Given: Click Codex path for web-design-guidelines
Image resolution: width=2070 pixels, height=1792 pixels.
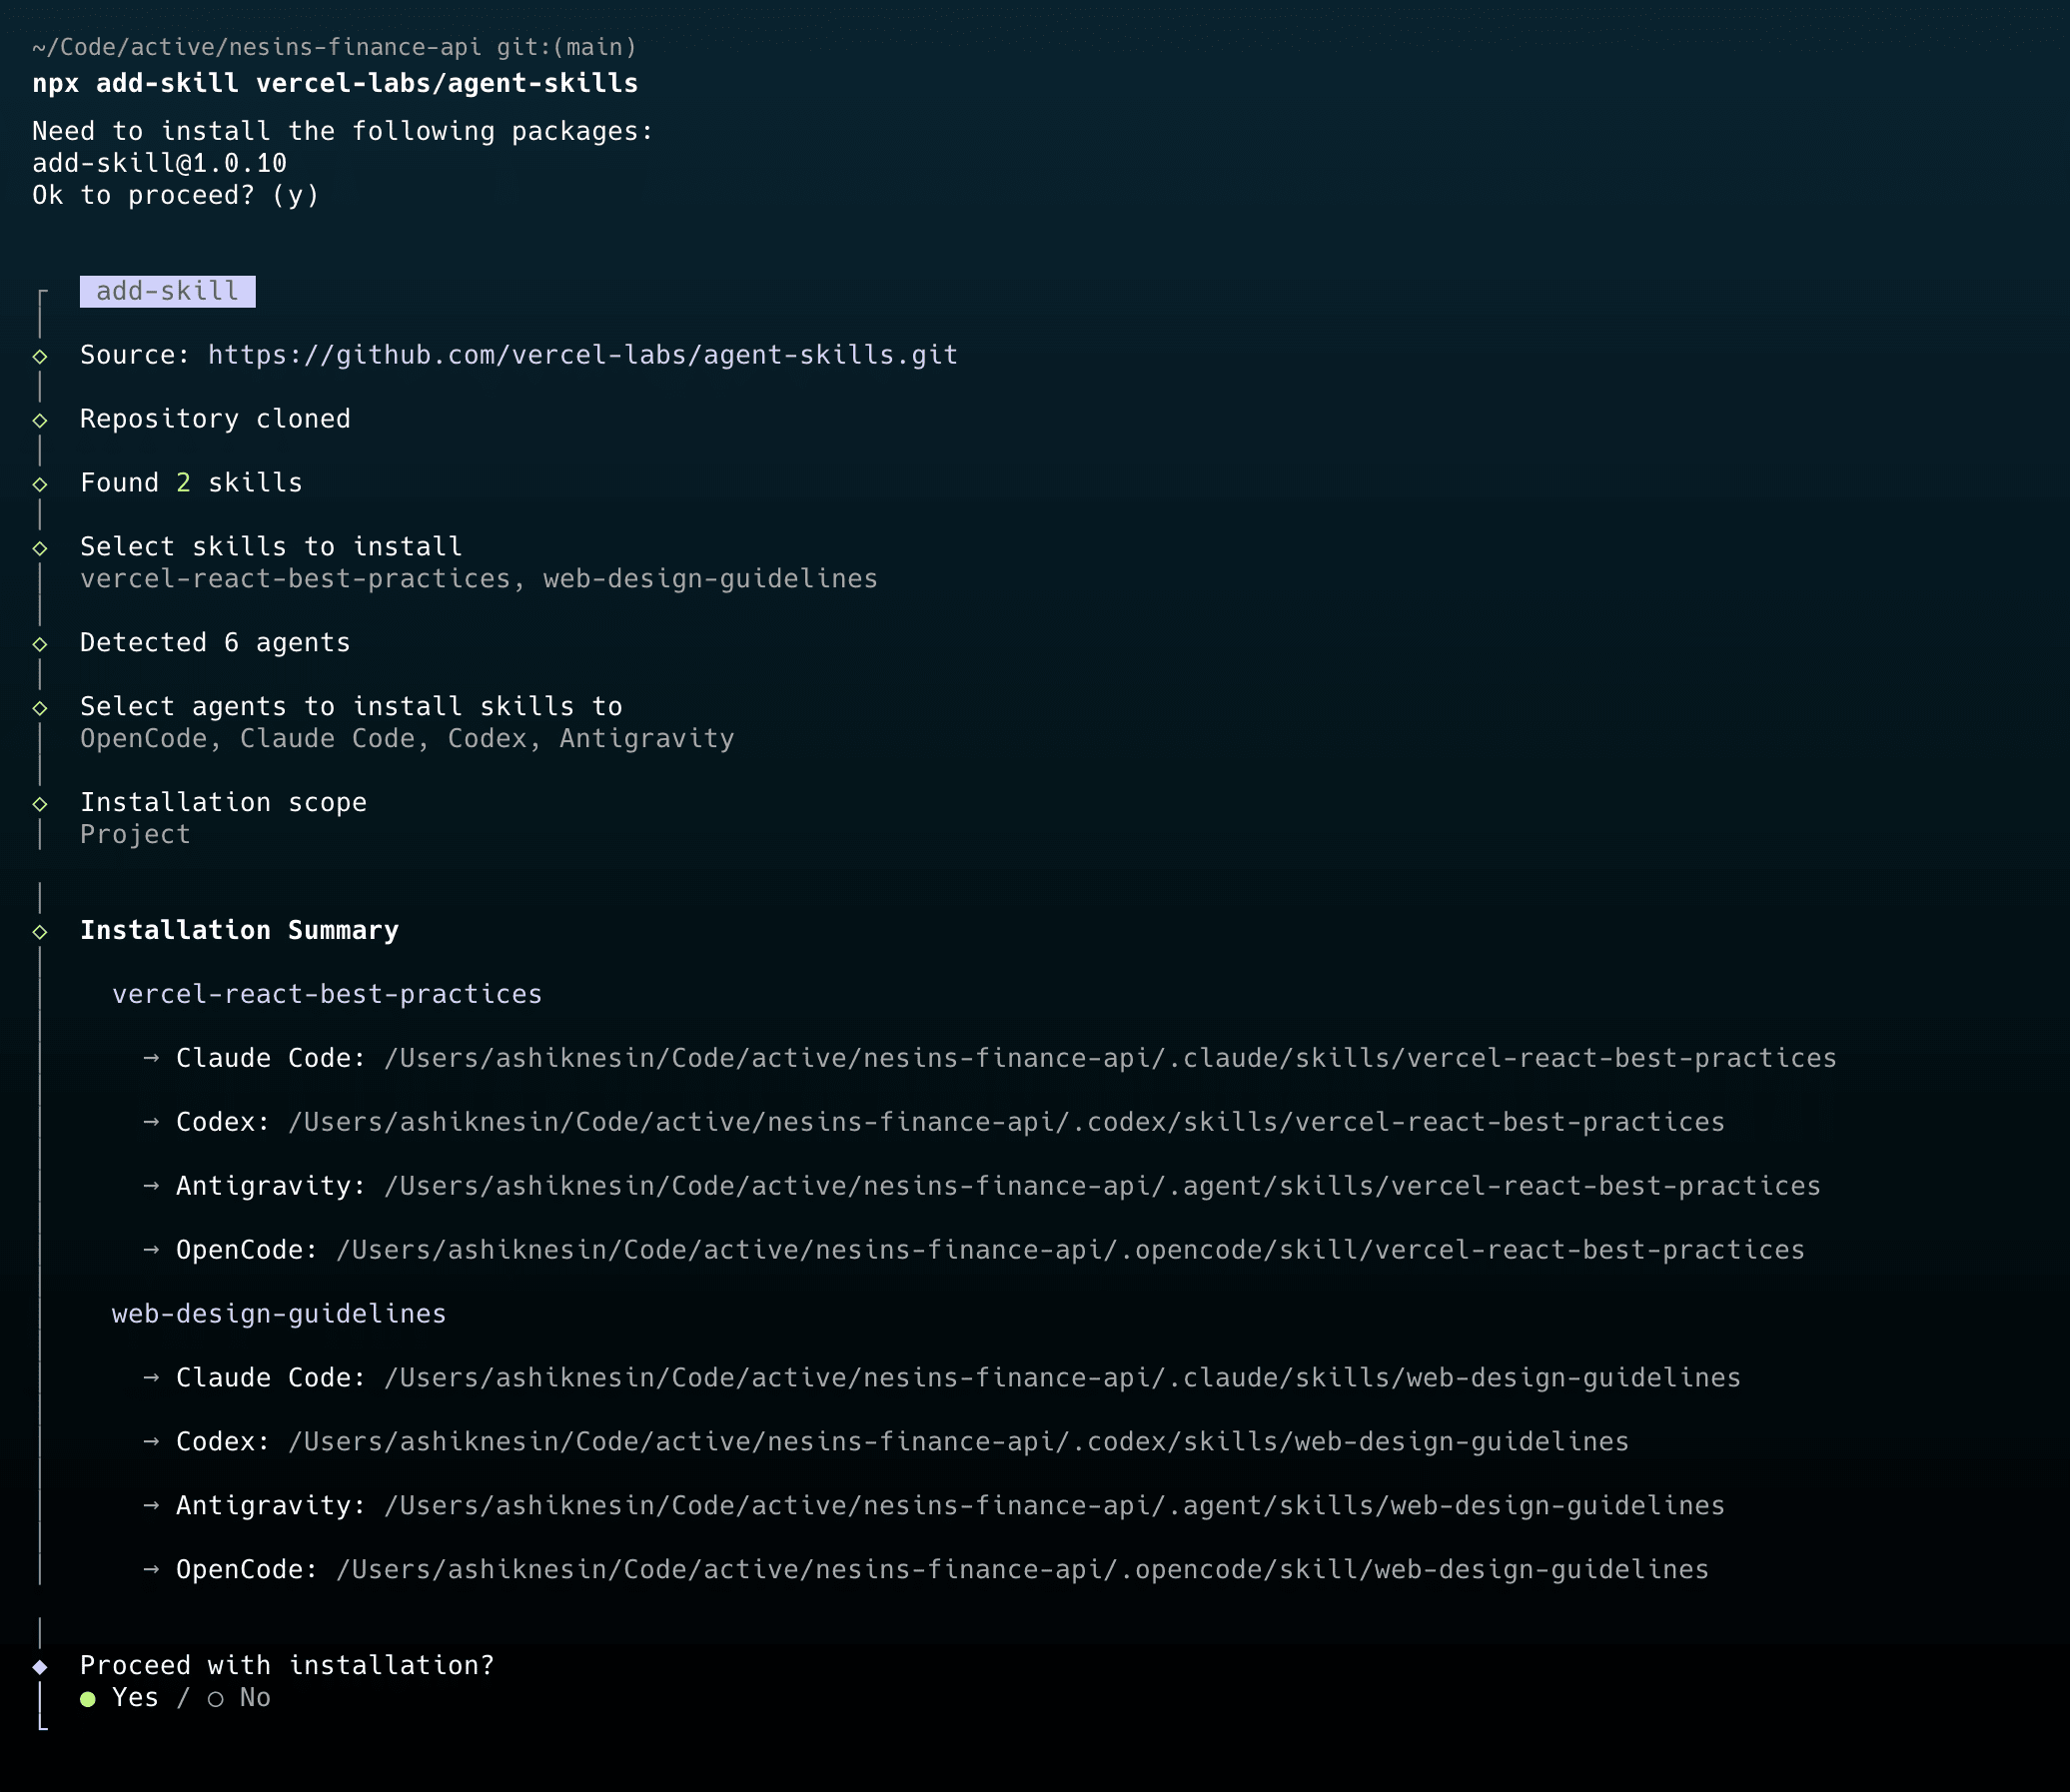Looking at the screenshot, I should click(x=957, y=1442).
